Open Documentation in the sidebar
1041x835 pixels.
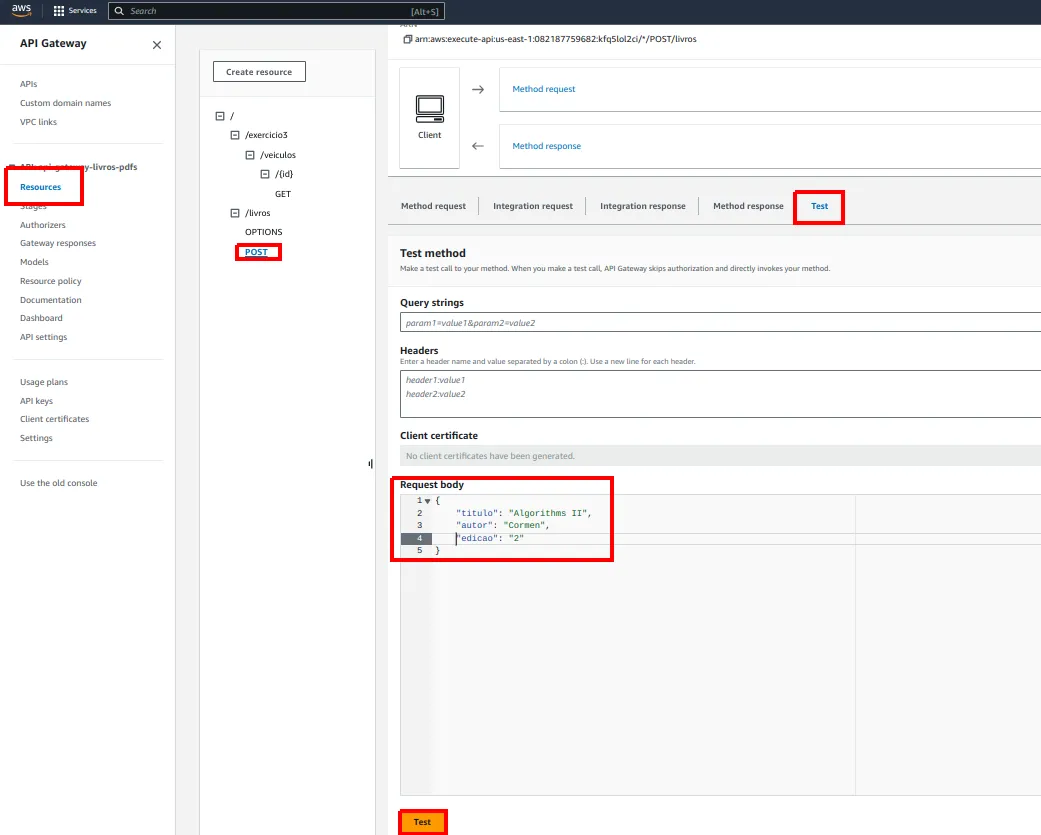click(x=50, y=300)
